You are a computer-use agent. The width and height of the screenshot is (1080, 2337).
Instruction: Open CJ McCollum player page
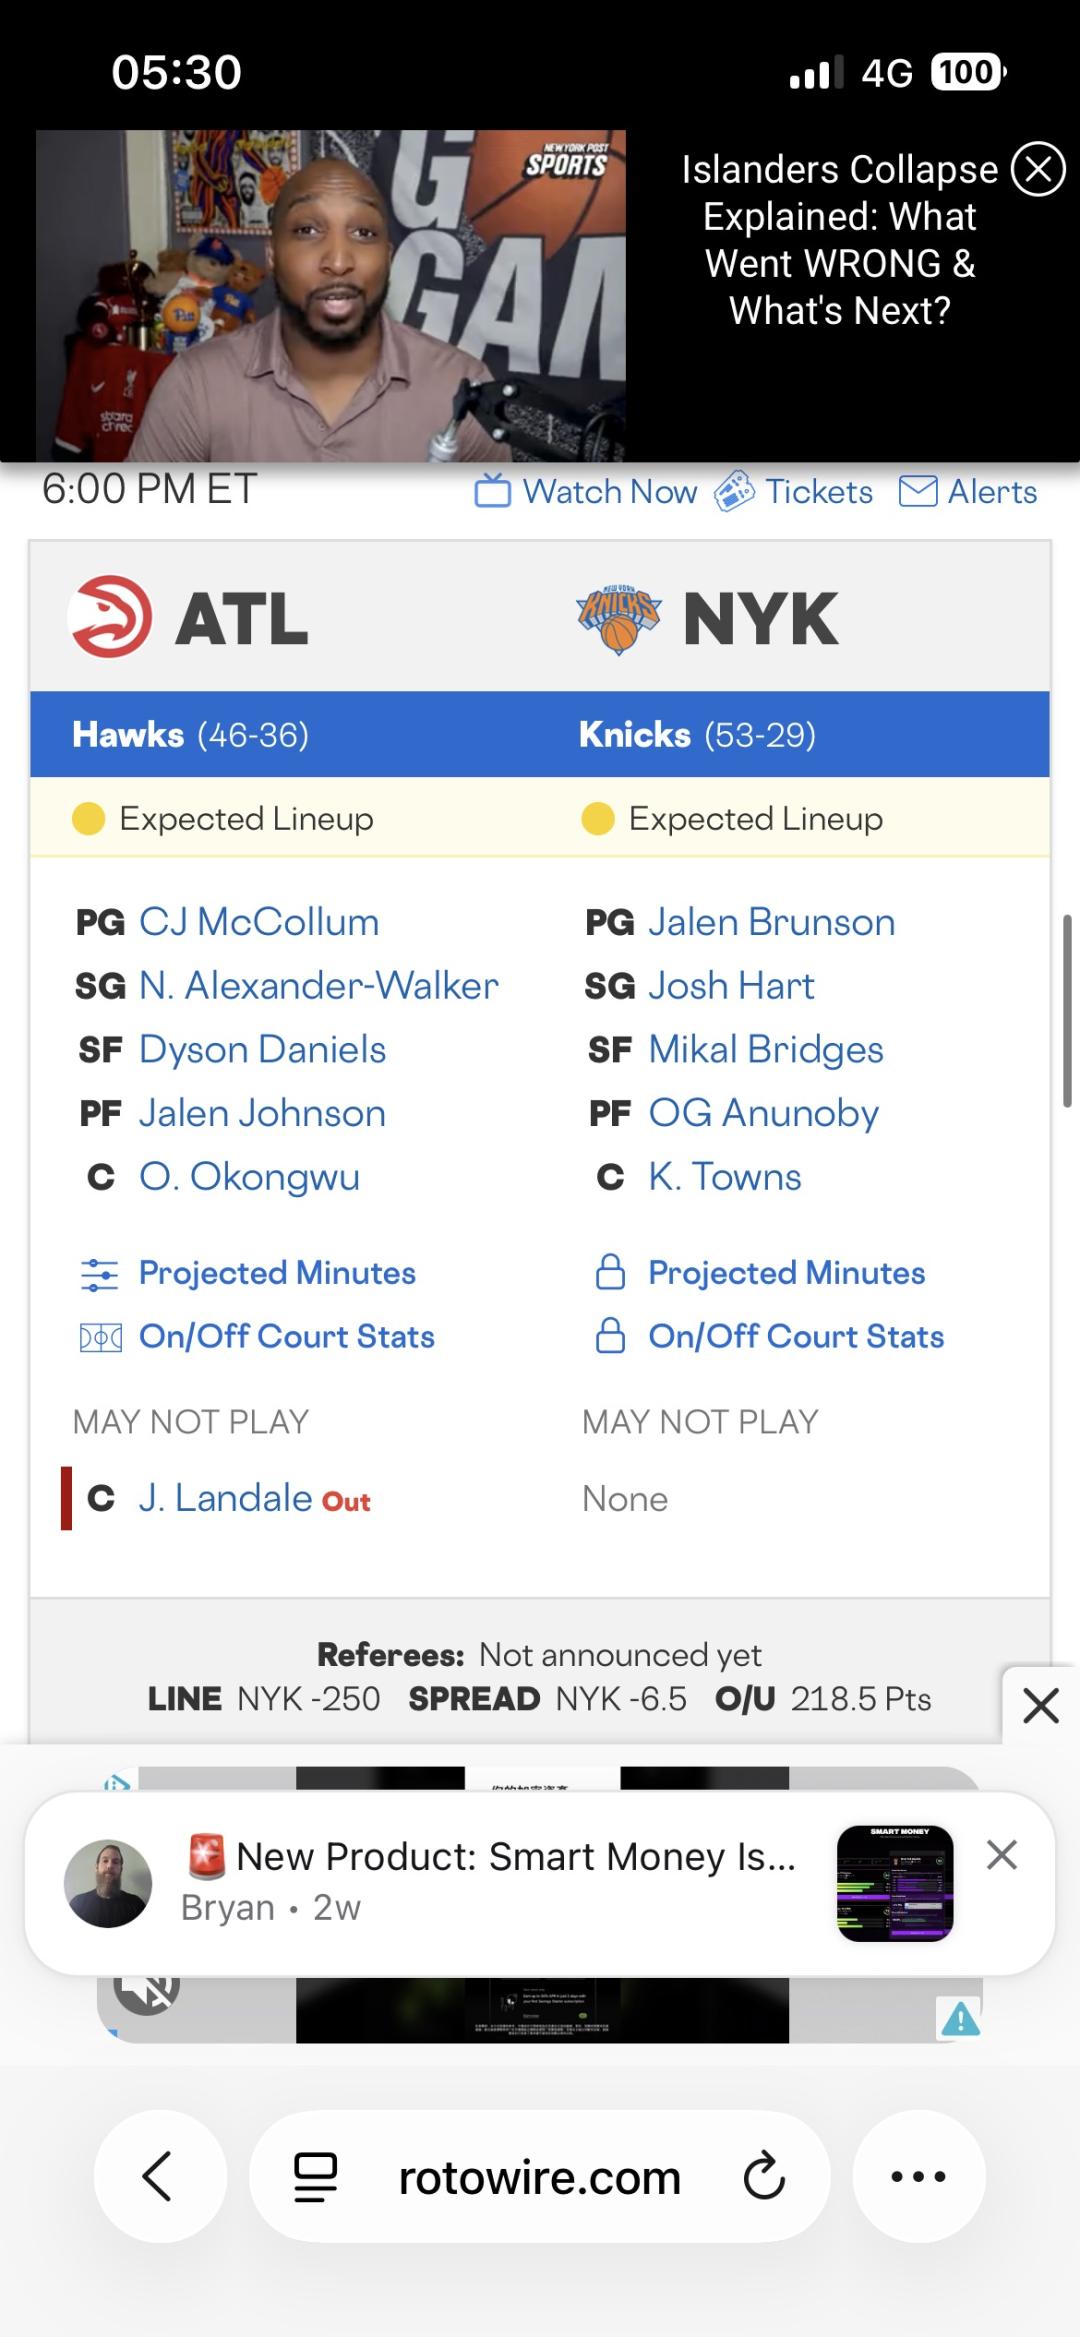click(259, 922)
